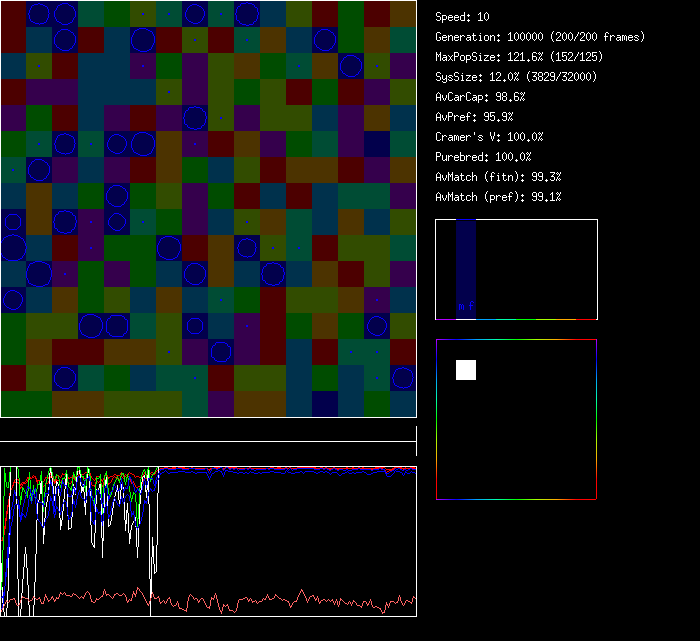Screen dimensions: 700x641
Task: Click the AvPref 95.9% value
Action: click(475, 117)
